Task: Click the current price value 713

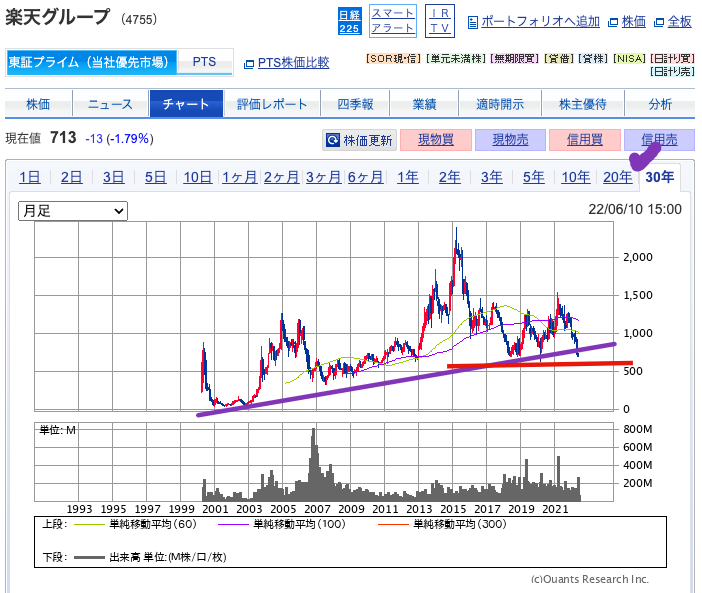Action: (x=63, y=137)
